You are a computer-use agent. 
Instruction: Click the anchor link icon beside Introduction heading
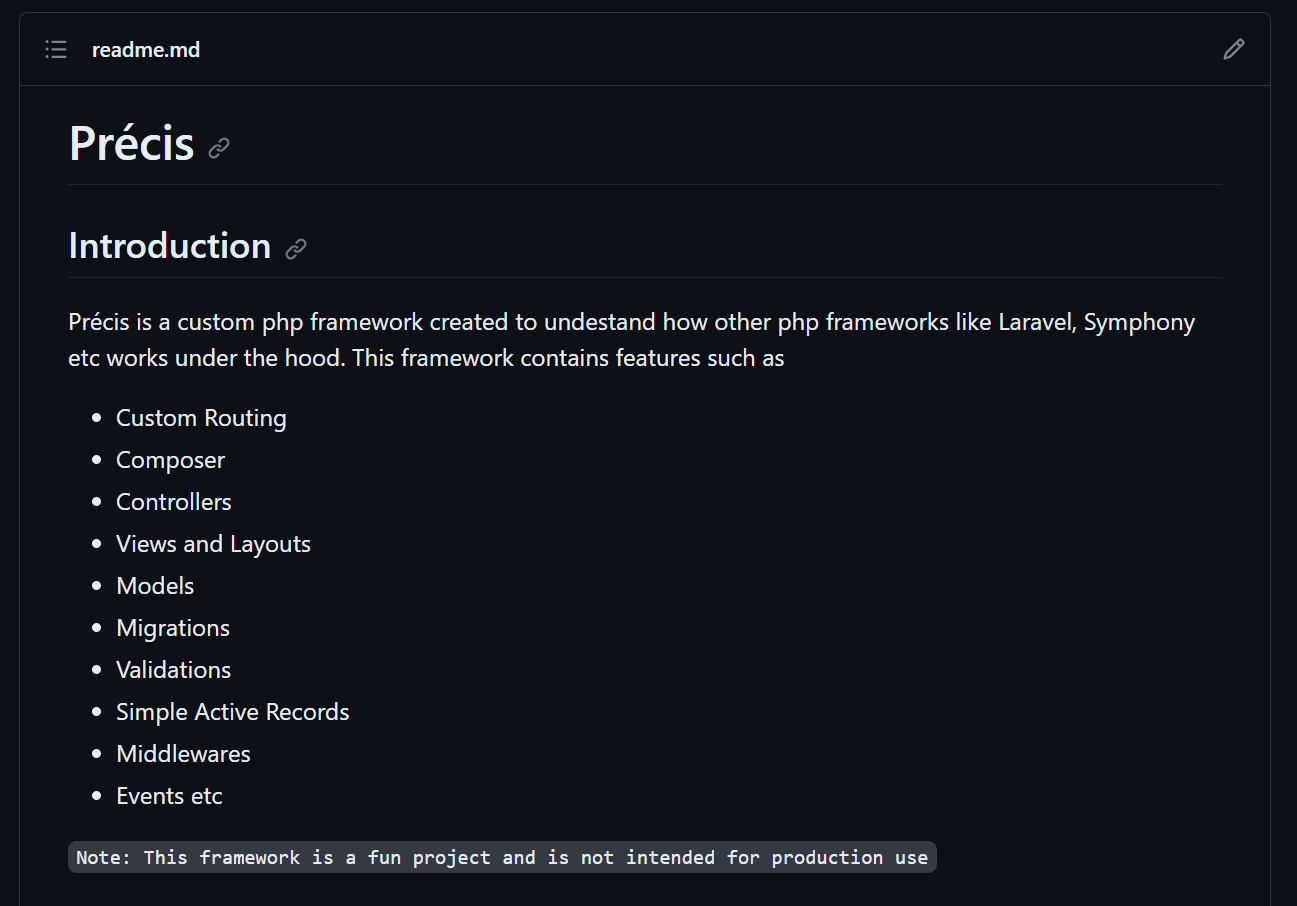(295, 249)
